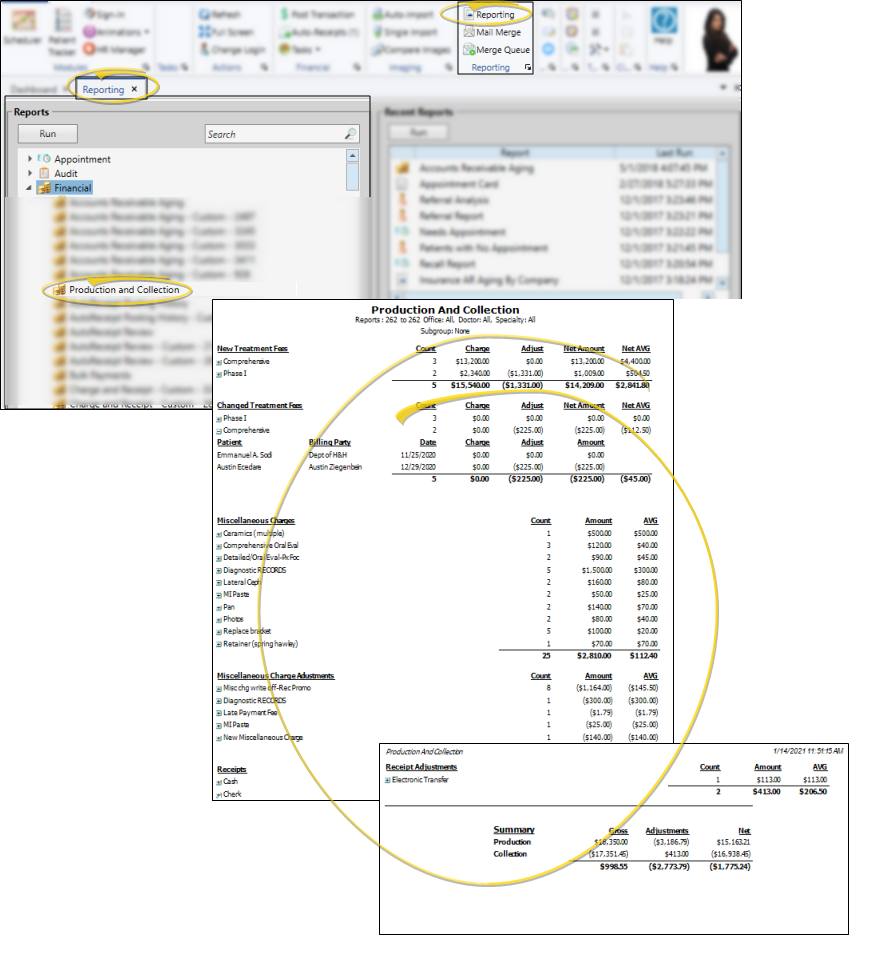Open Reporting group dialog launcher
The image size is (869, 955).
(527, 68)
